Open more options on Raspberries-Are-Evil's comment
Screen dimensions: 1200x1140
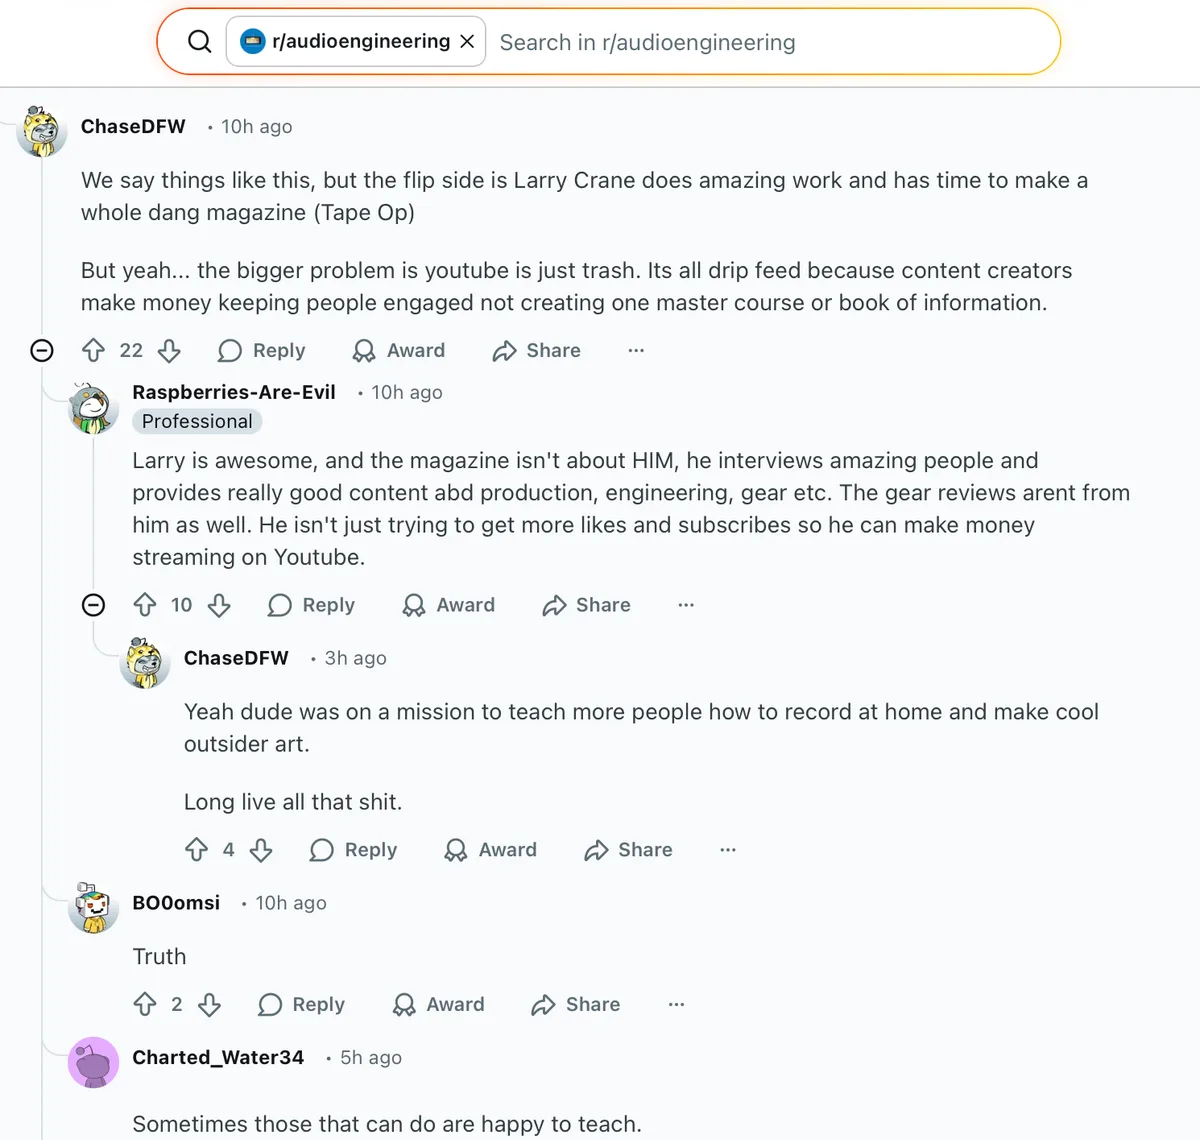click(686, 605)
